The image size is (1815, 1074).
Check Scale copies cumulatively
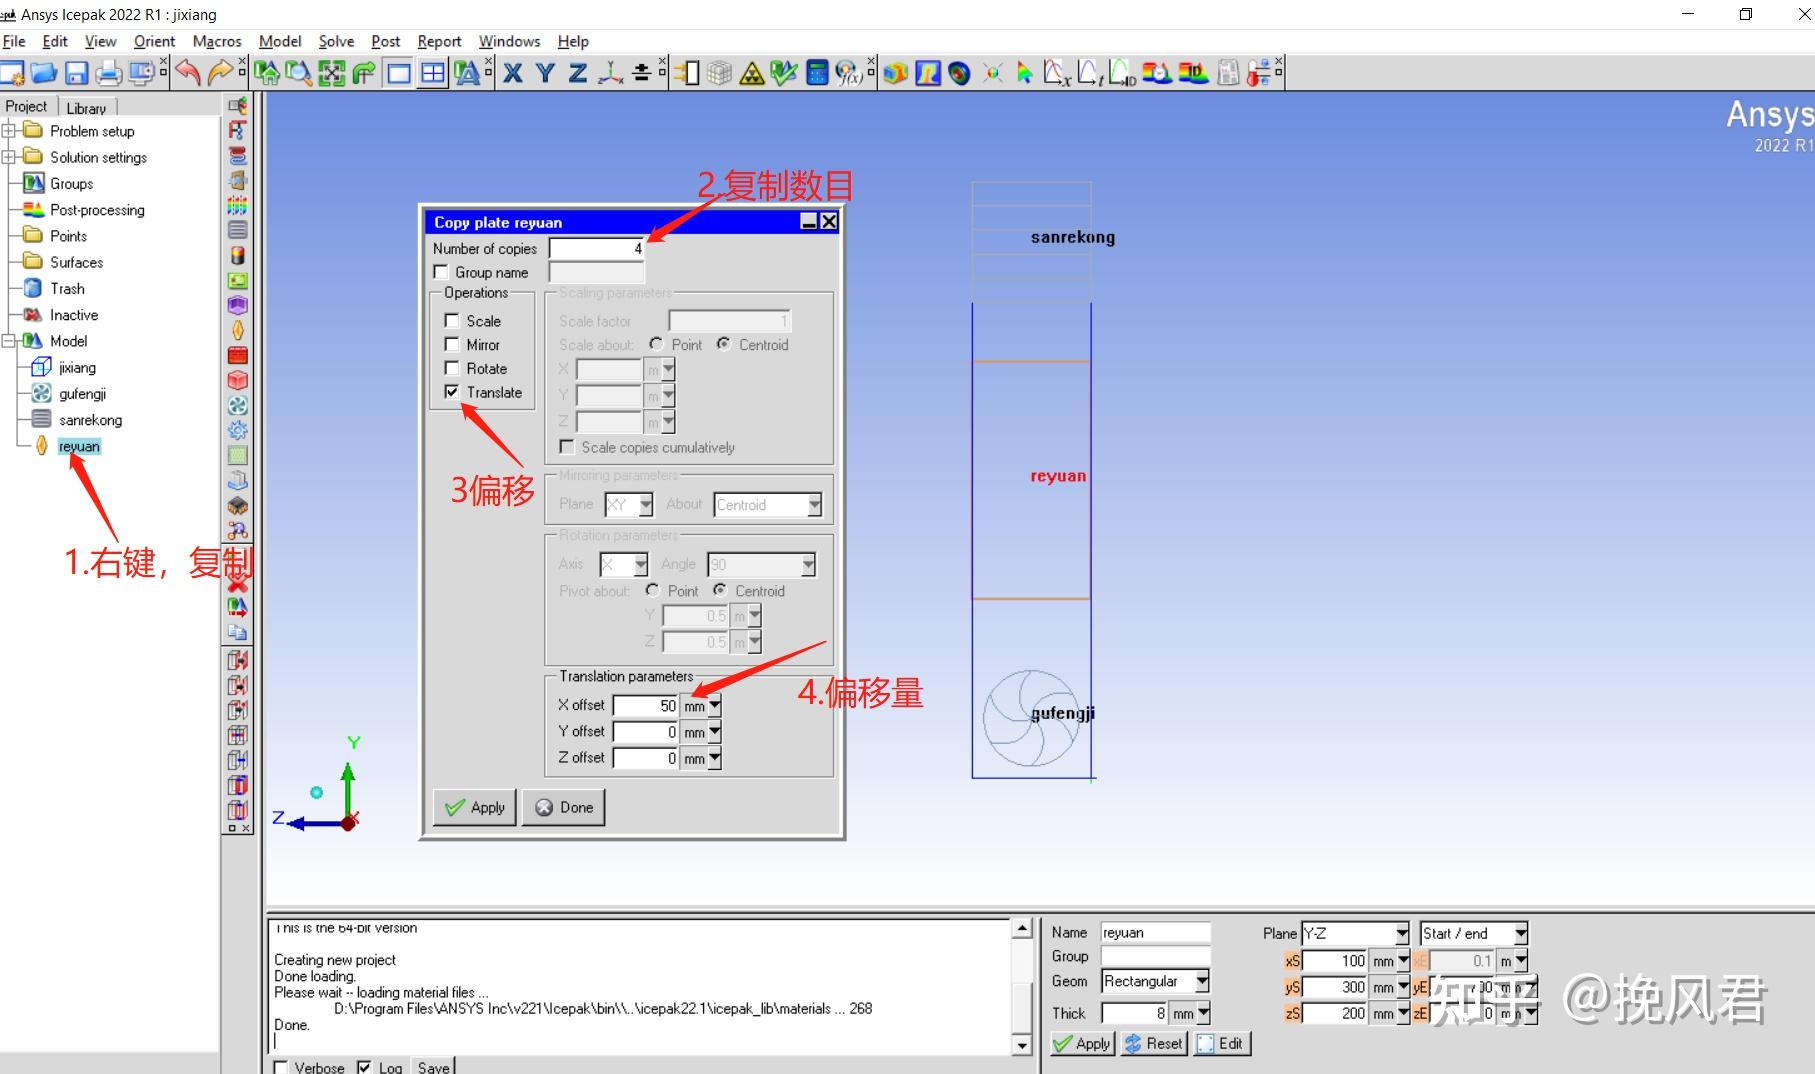(x=567, y=447)
